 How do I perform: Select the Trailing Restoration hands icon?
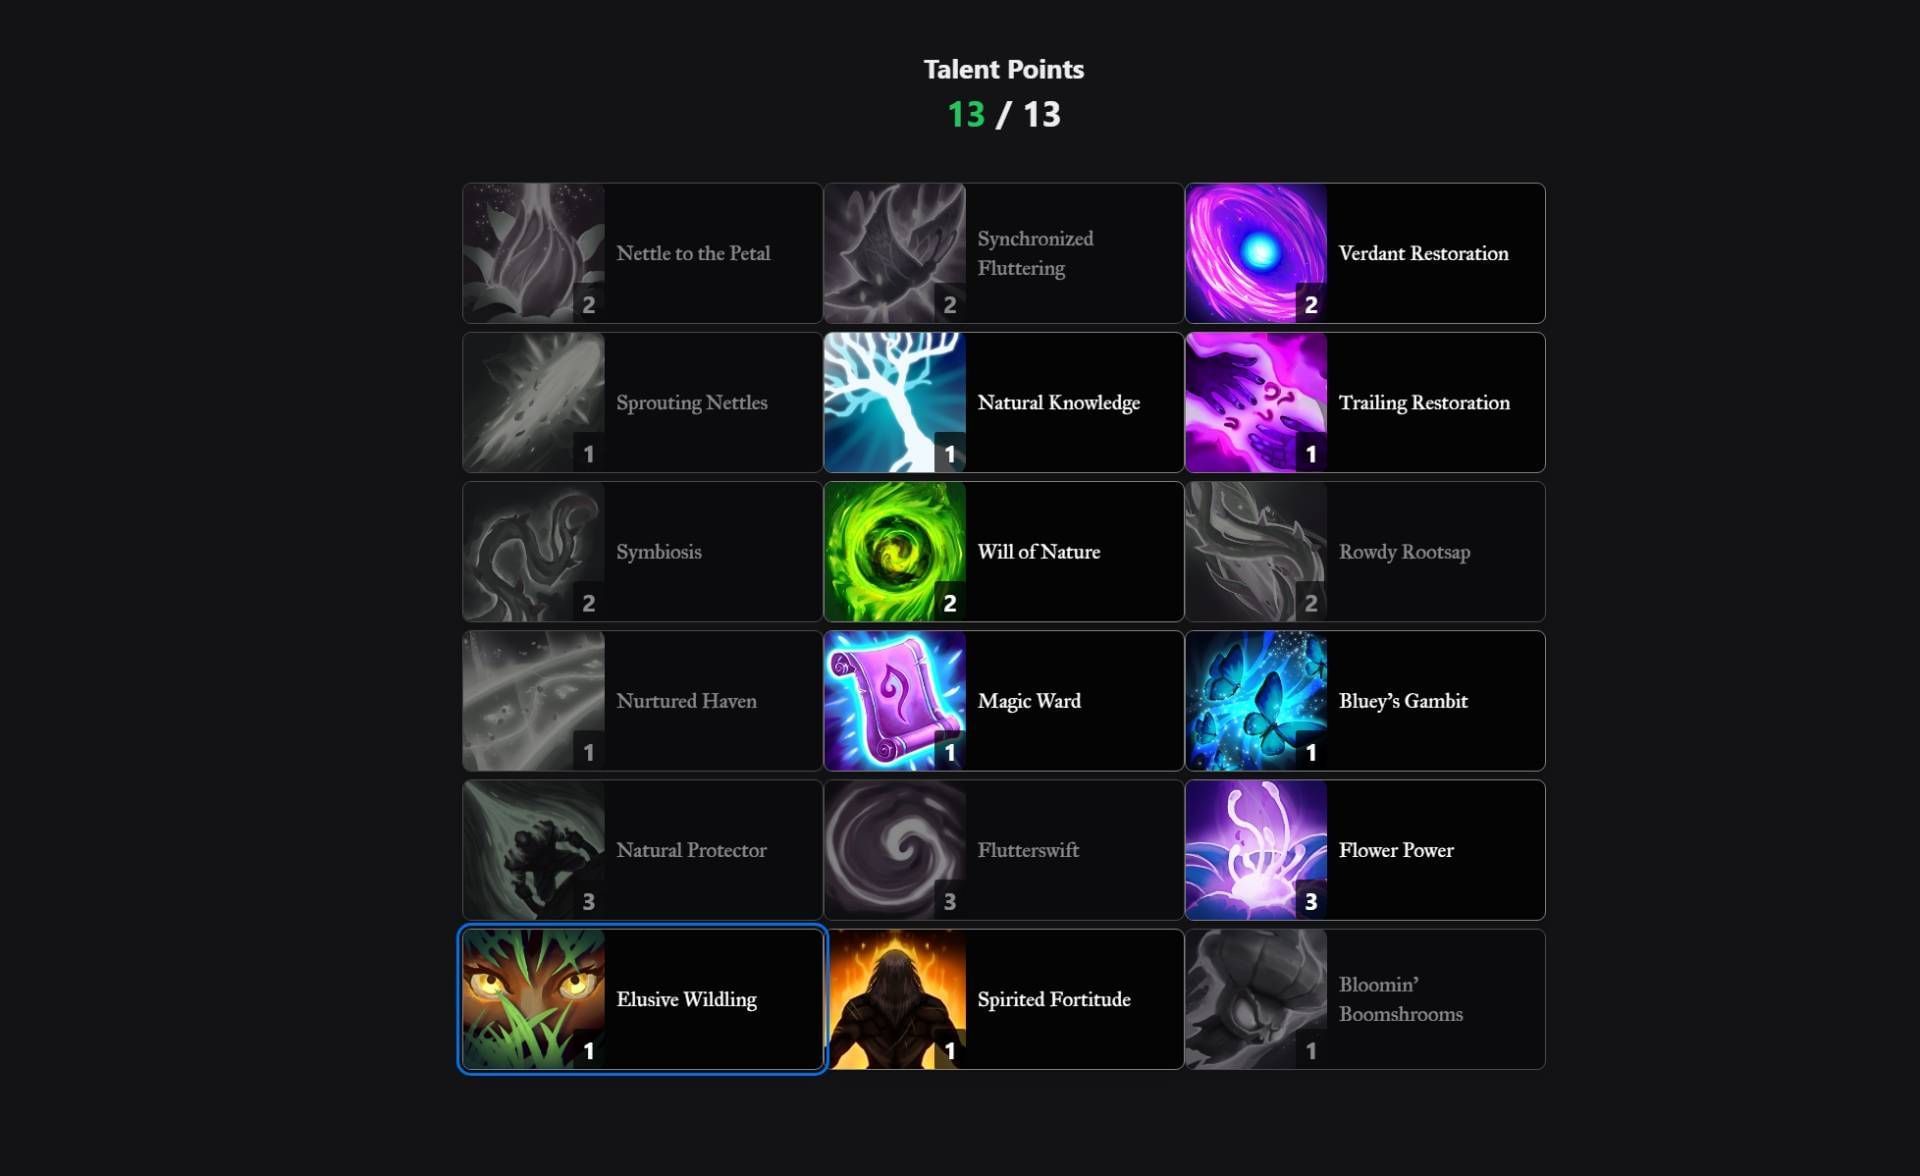click(x=1256, y=402)
